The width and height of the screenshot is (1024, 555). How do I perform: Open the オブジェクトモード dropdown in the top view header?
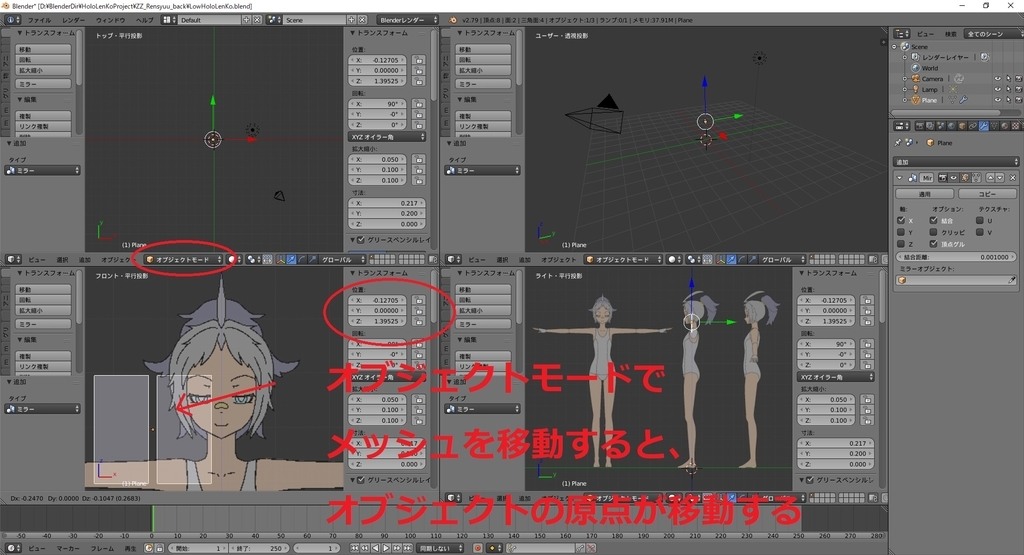point(184,260)
